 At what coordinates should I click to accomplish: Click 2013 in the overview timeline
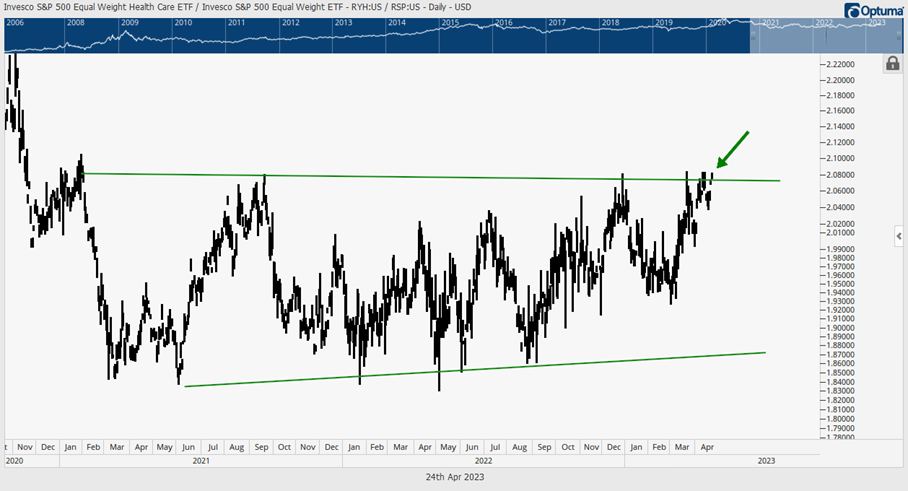click(x=343, y=23)
